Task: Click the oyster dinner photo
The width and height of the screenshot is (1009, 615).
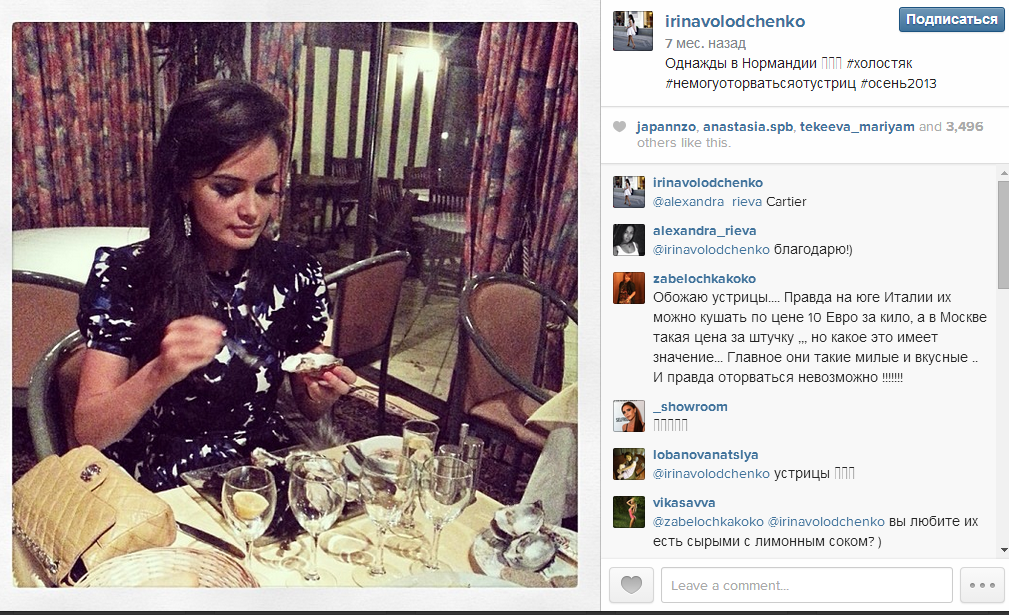Action: click(295, 305)
